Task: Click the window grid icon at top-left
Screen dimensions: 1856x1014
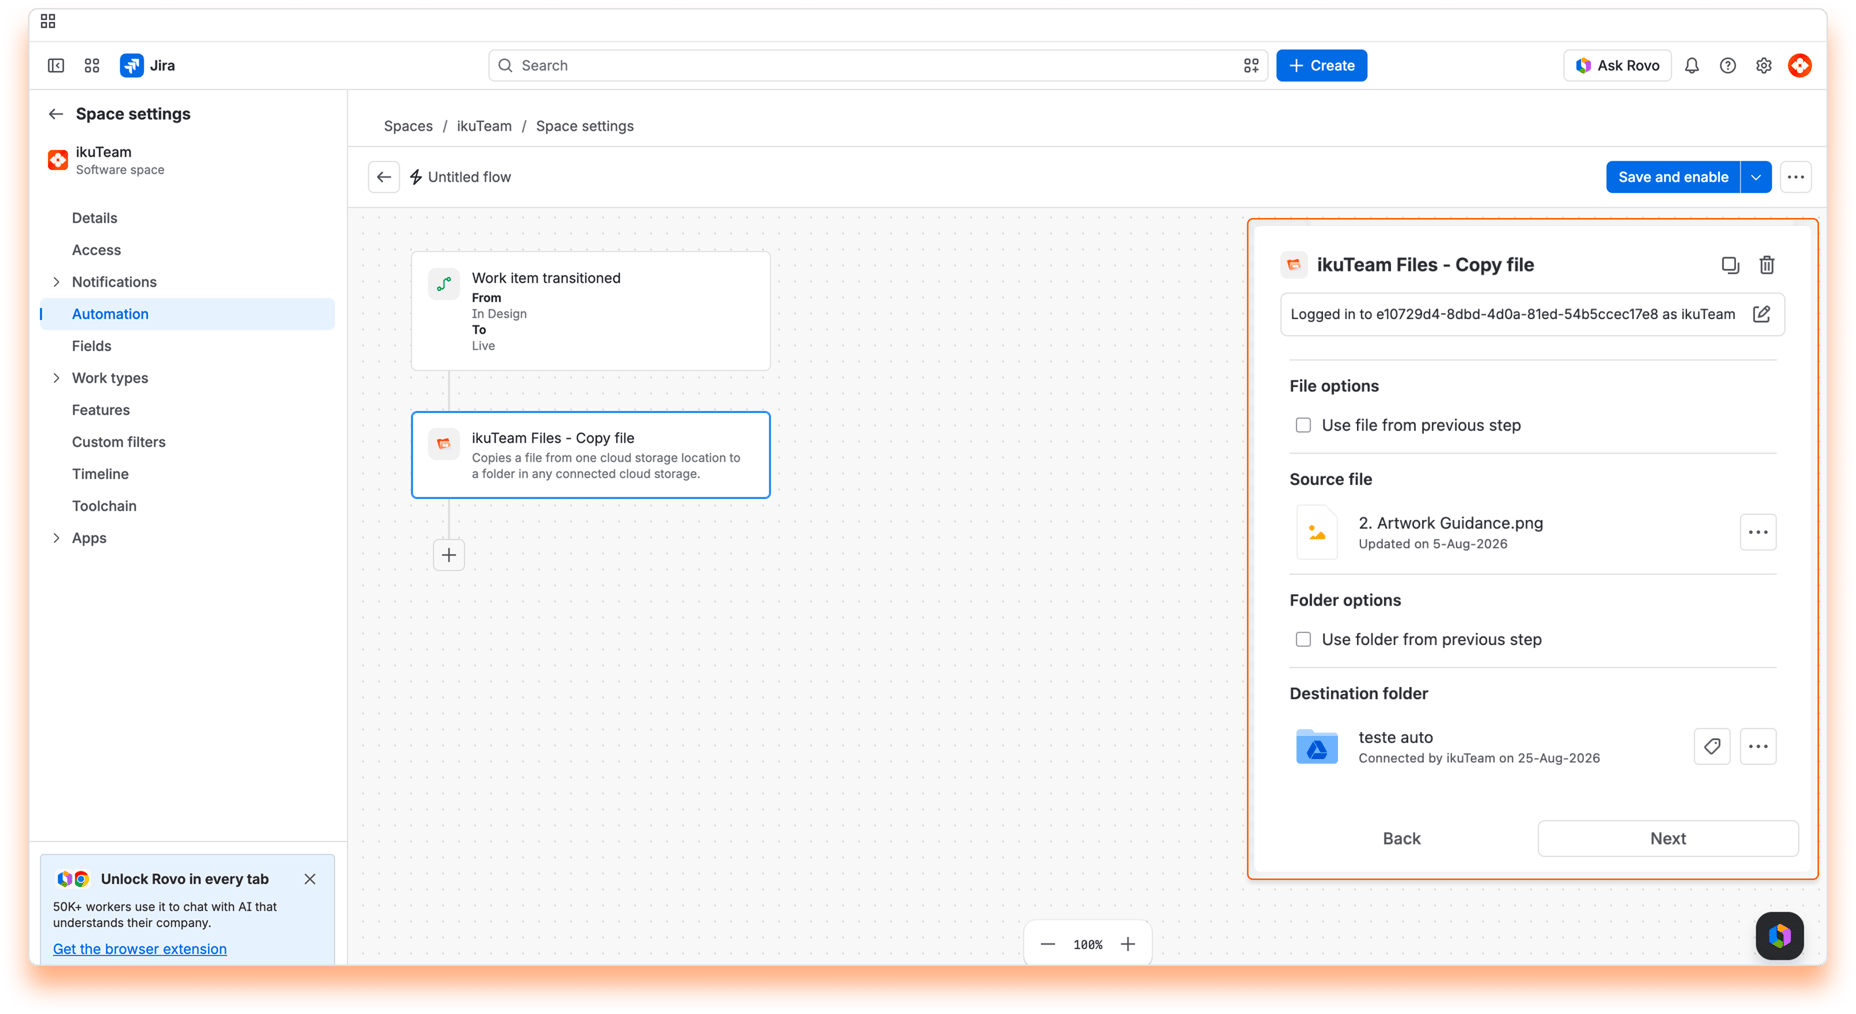Action: tap(48, 21)
